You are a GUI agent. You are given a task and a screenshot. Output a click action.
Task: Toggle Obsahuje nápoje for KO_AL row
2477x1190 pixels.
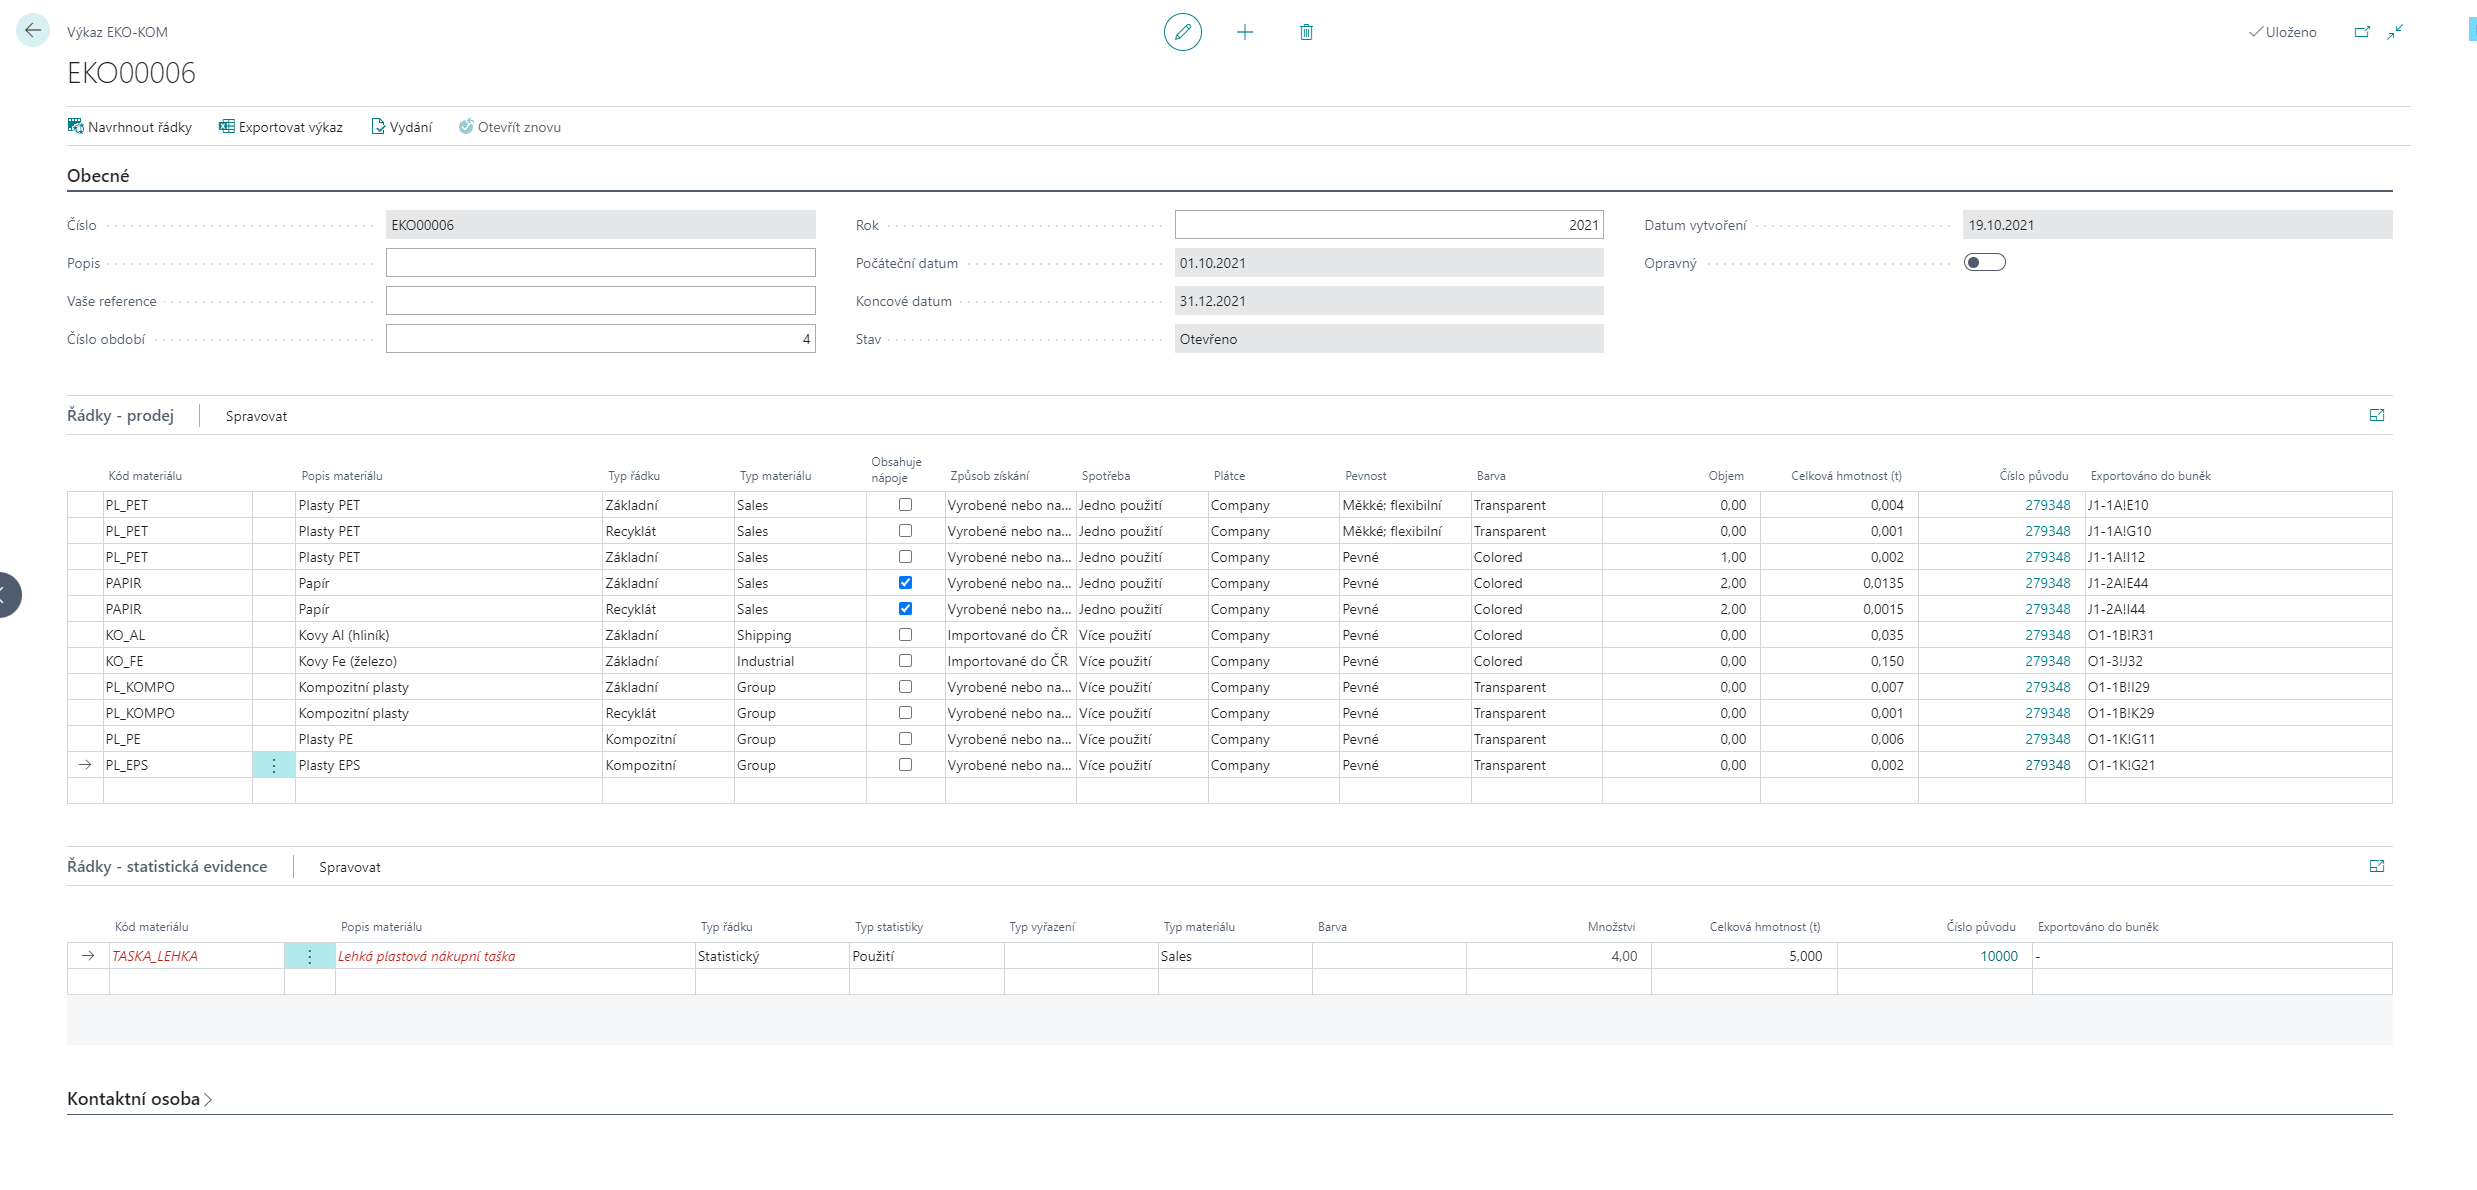(905, 635)
